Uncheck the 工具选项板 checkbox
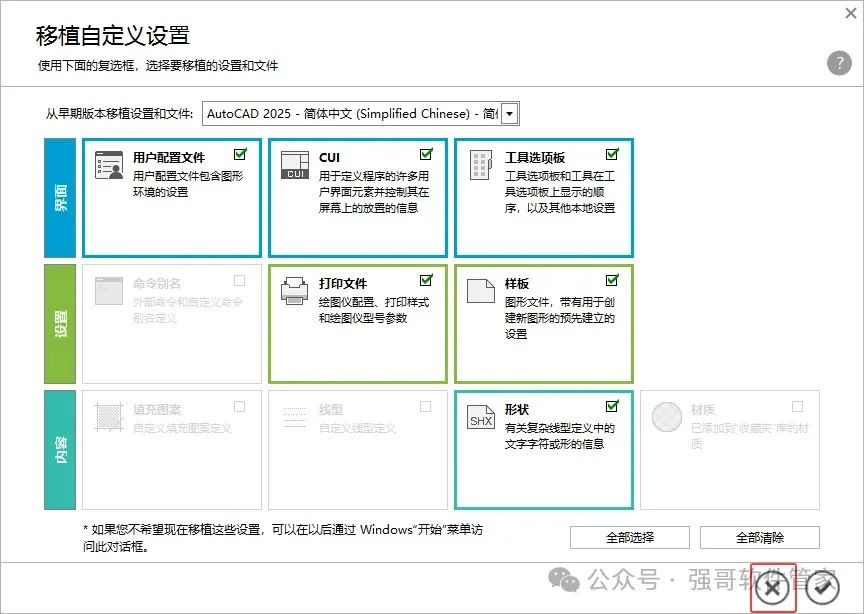This screenshot has height=614, width=864. coord(612,154)
